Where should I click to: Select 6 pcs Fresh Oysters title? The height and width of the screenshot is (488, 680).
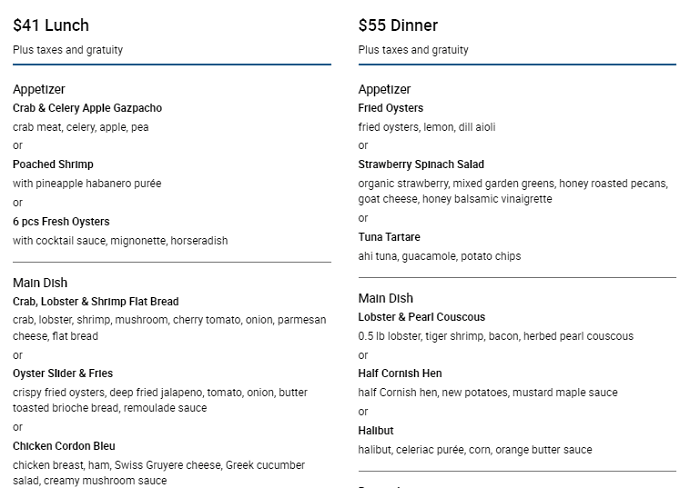tap(61, 222)
